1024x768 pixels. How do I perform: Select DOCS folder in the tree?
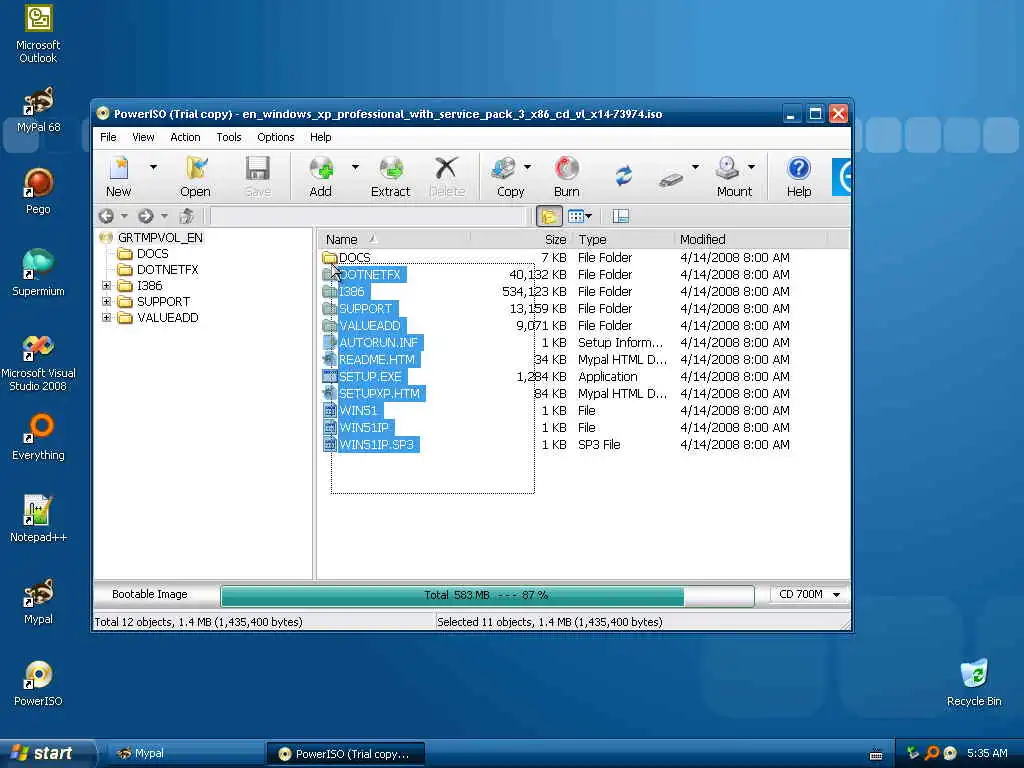point(152,253)
